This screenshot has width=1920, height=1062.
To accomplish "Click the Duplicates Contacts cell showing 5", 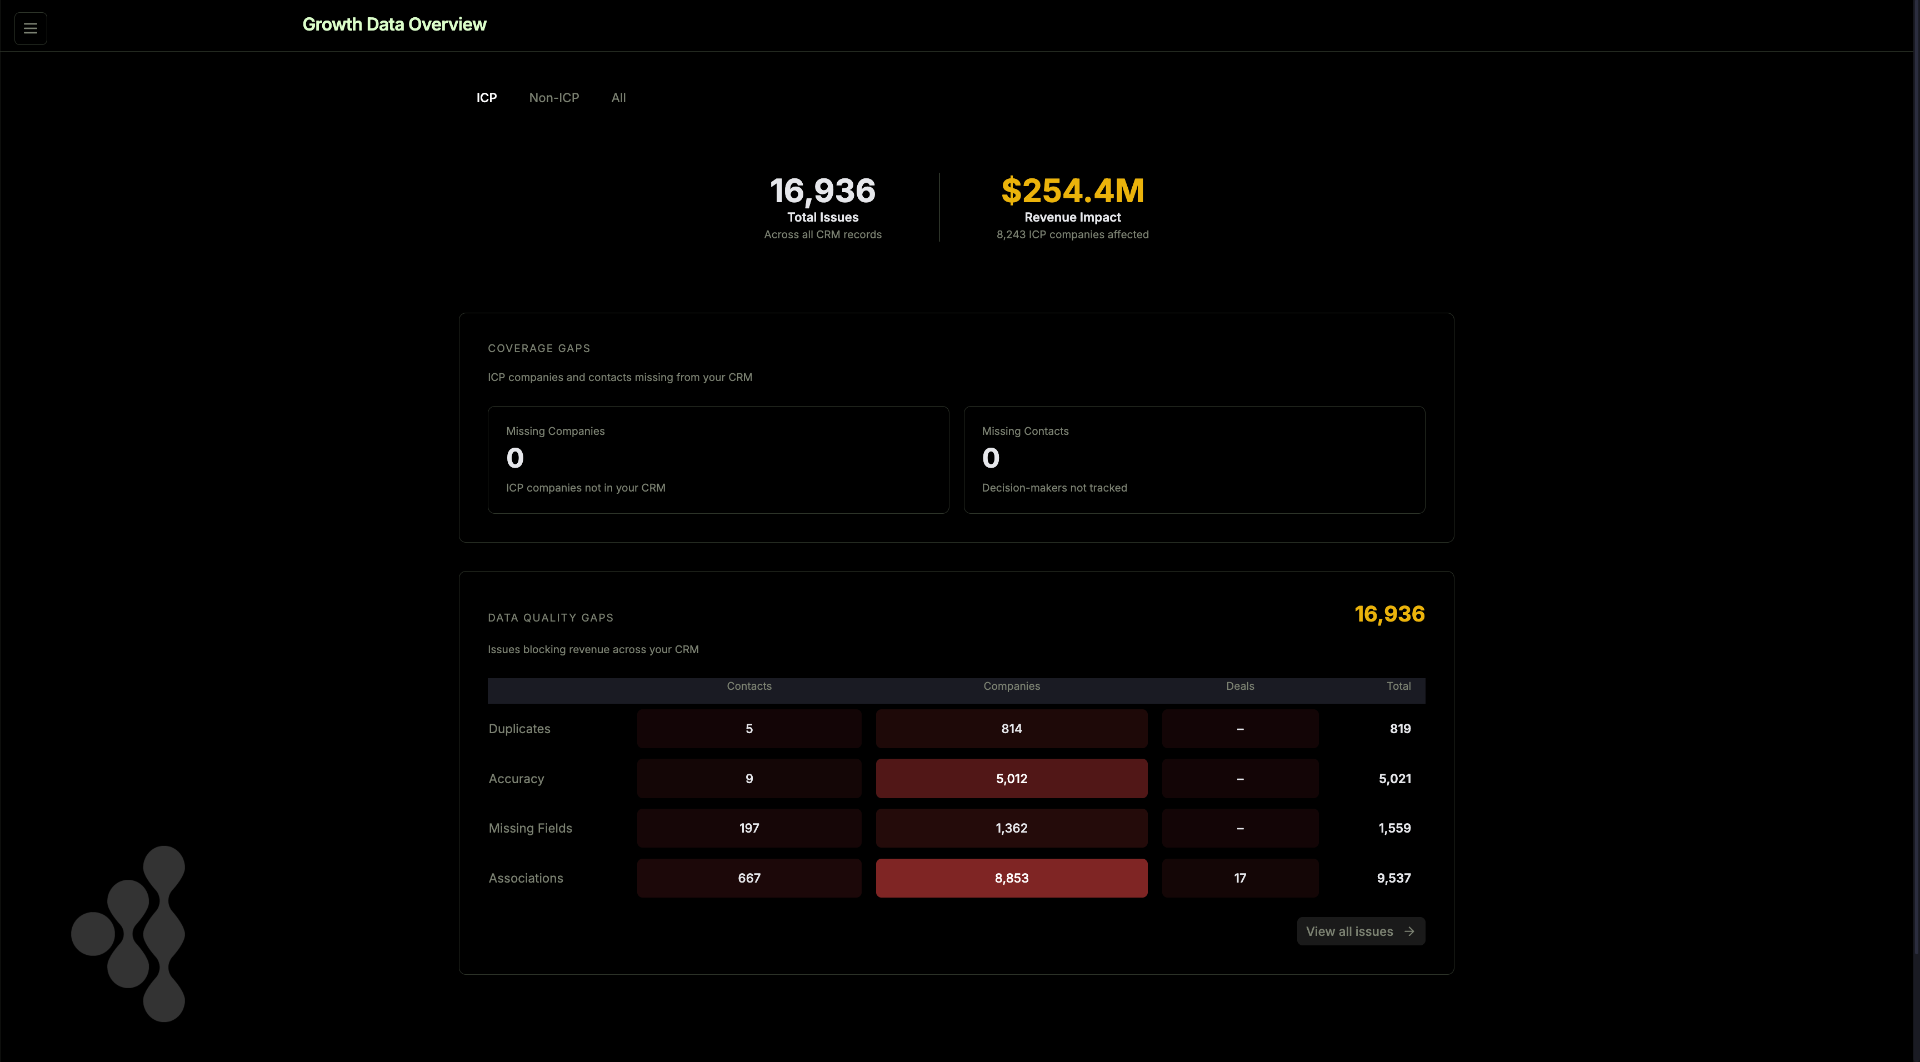I will 749,729.
